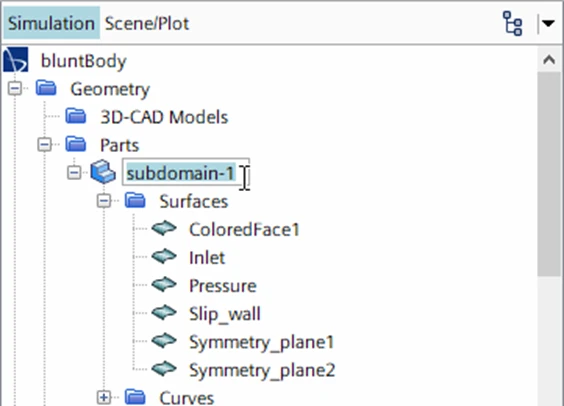Expand the Curves folder
Viewport: 564px width, 406px height.
(x=104, y=397)
